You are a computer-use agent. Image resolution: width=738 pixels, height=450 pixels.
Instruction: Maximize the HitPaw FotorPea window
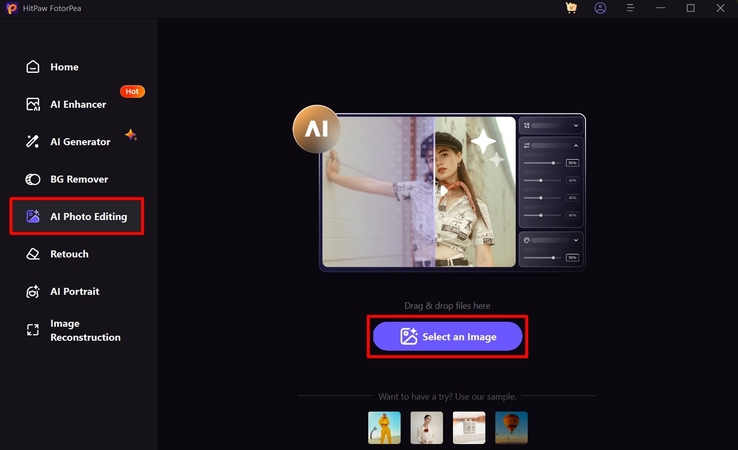tap(690, 8)
